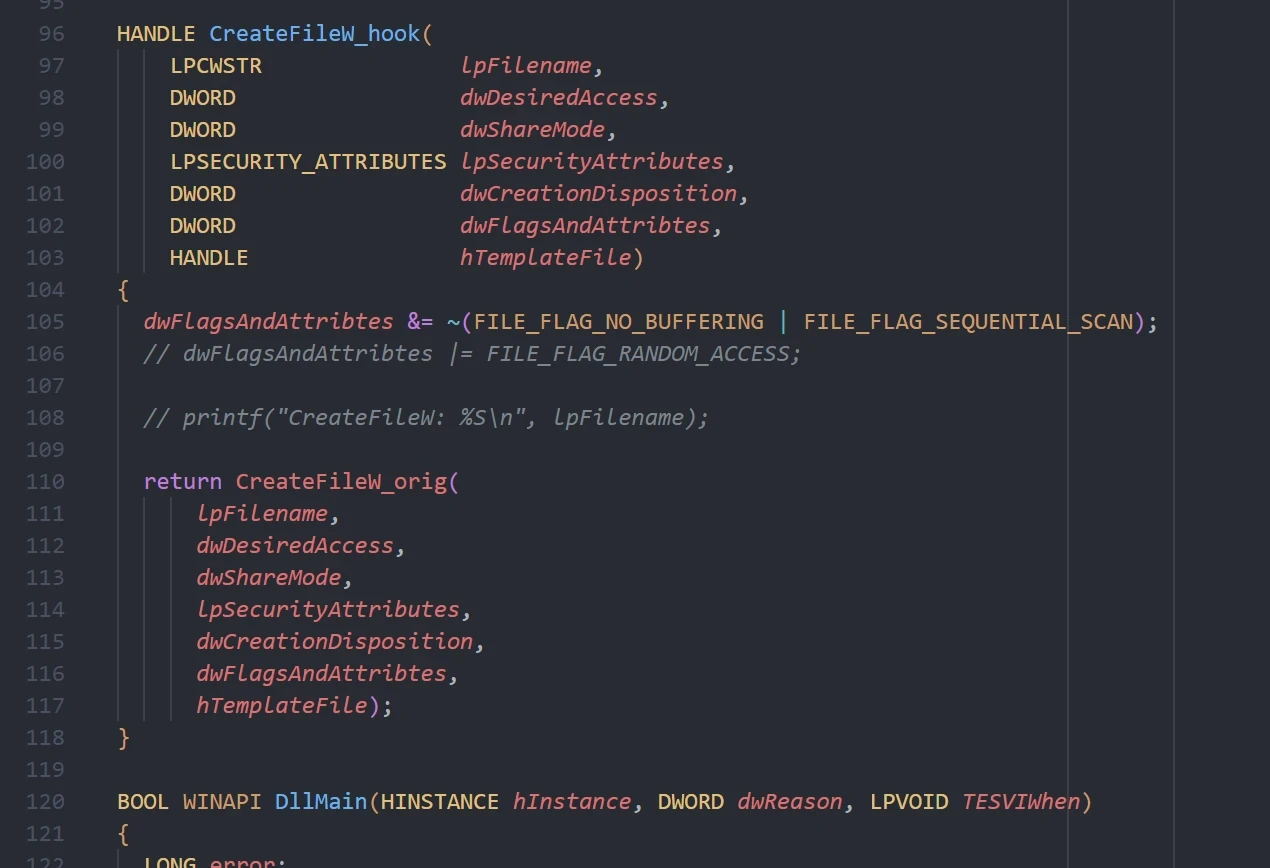Click BOOL return type on line 120
The image size is (1270, 868).
pos(143,802)
